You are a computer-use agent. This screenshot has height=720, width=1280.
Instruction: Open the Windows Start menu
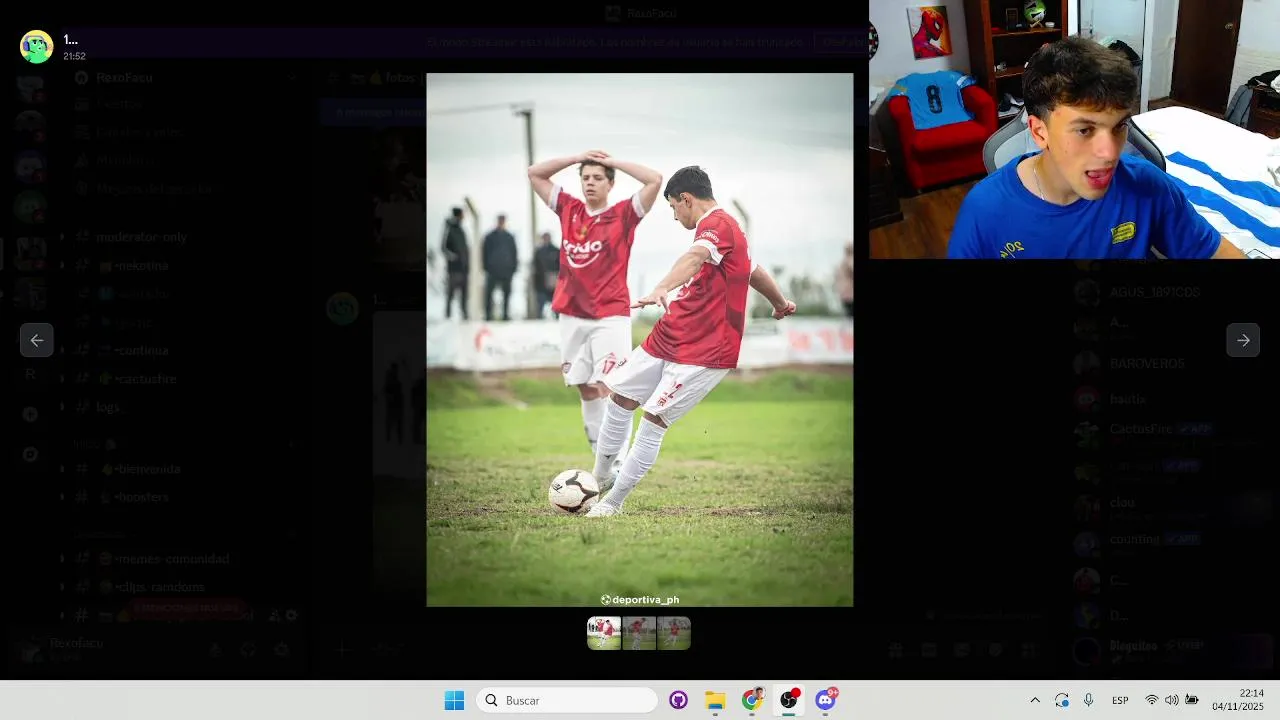coord(454,700)
